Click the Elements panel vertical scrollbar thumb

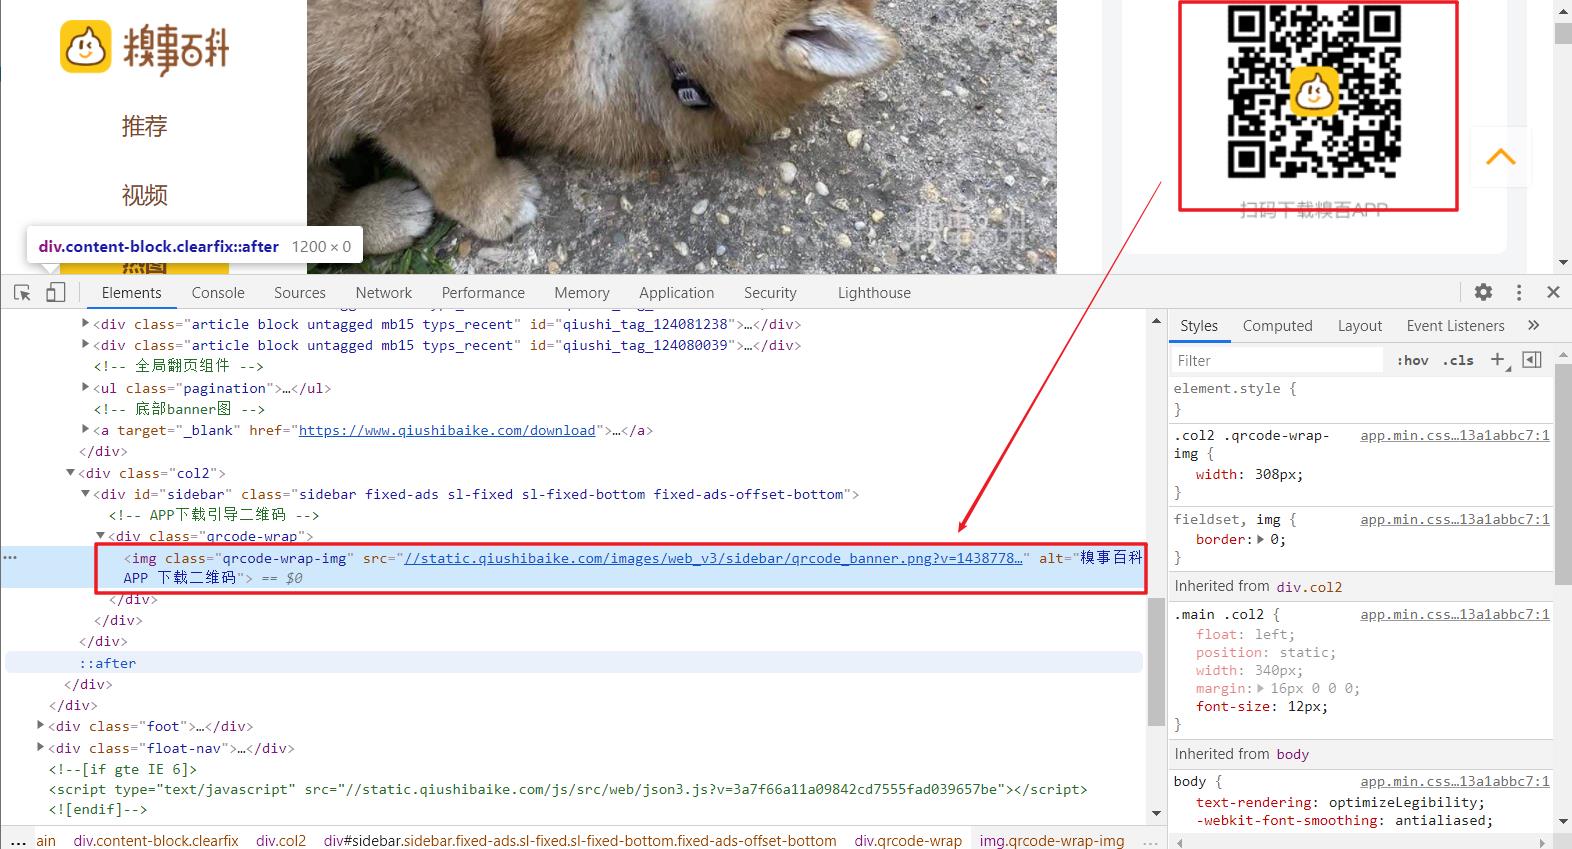point(1157,662)
